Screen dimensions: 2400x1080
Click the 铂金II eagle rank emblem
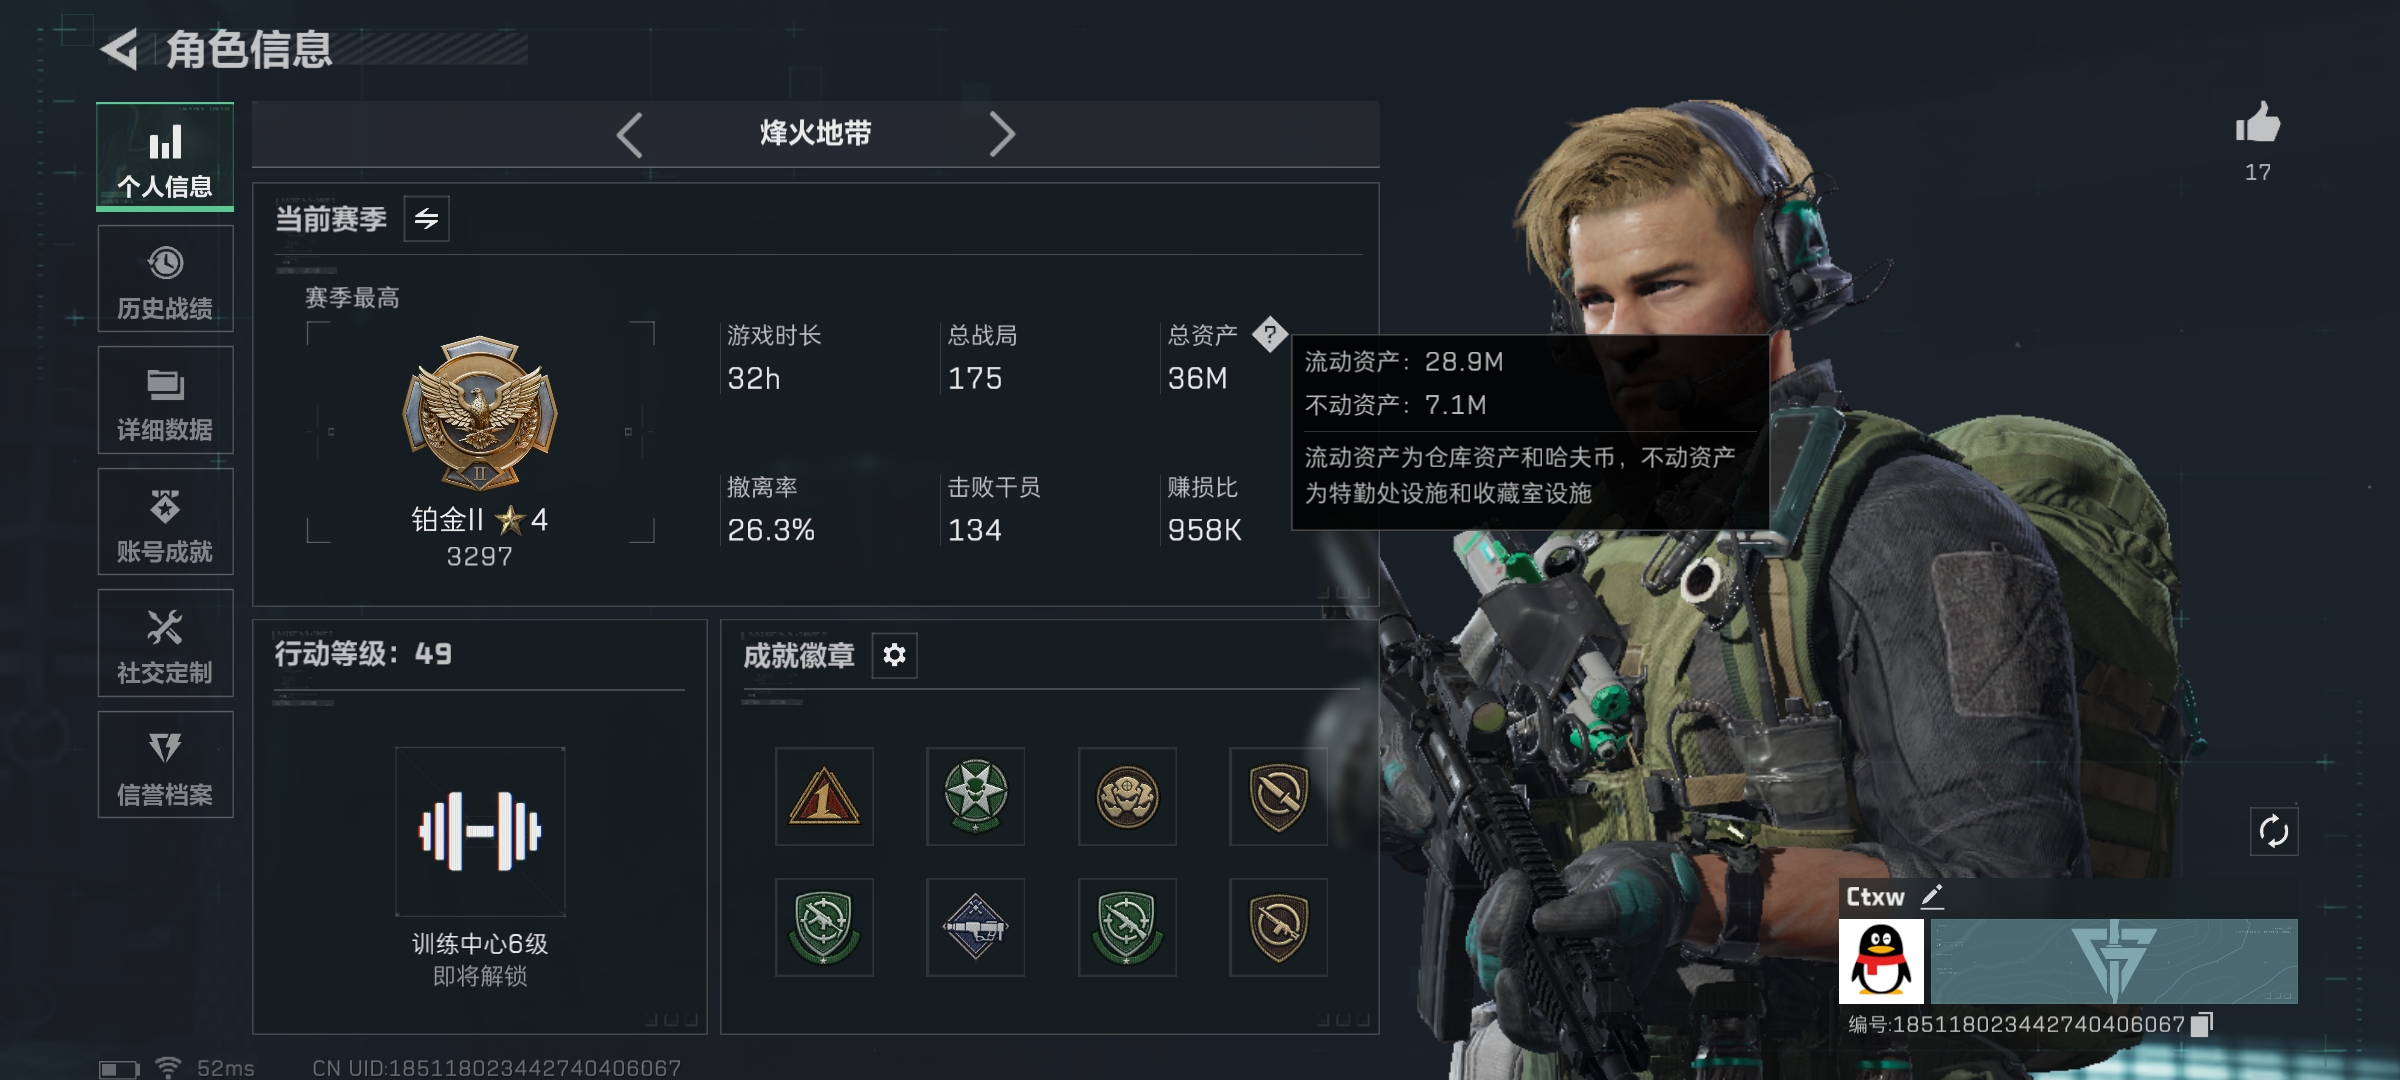(x=480, y=412)
